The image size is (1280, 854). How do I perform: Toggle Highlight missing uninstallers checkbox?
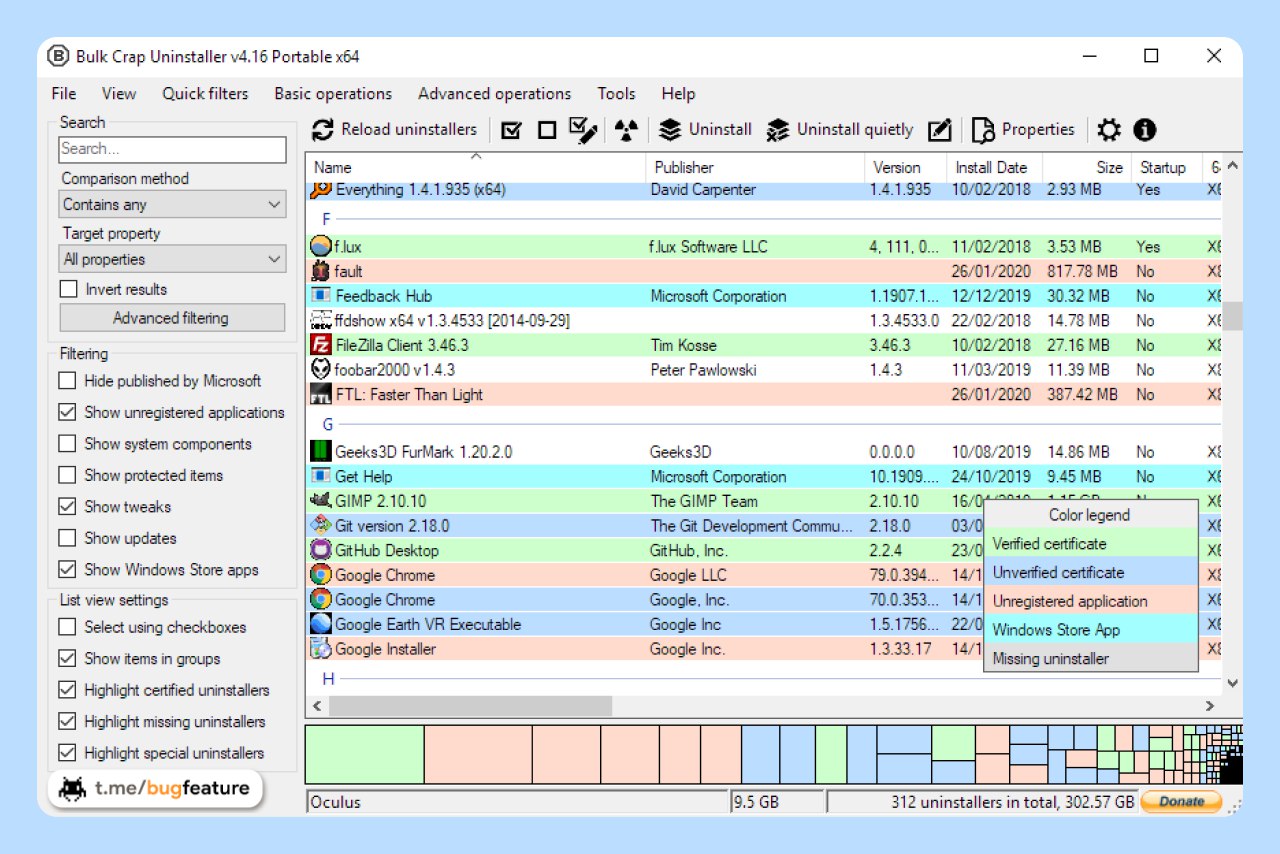[67, 721]
